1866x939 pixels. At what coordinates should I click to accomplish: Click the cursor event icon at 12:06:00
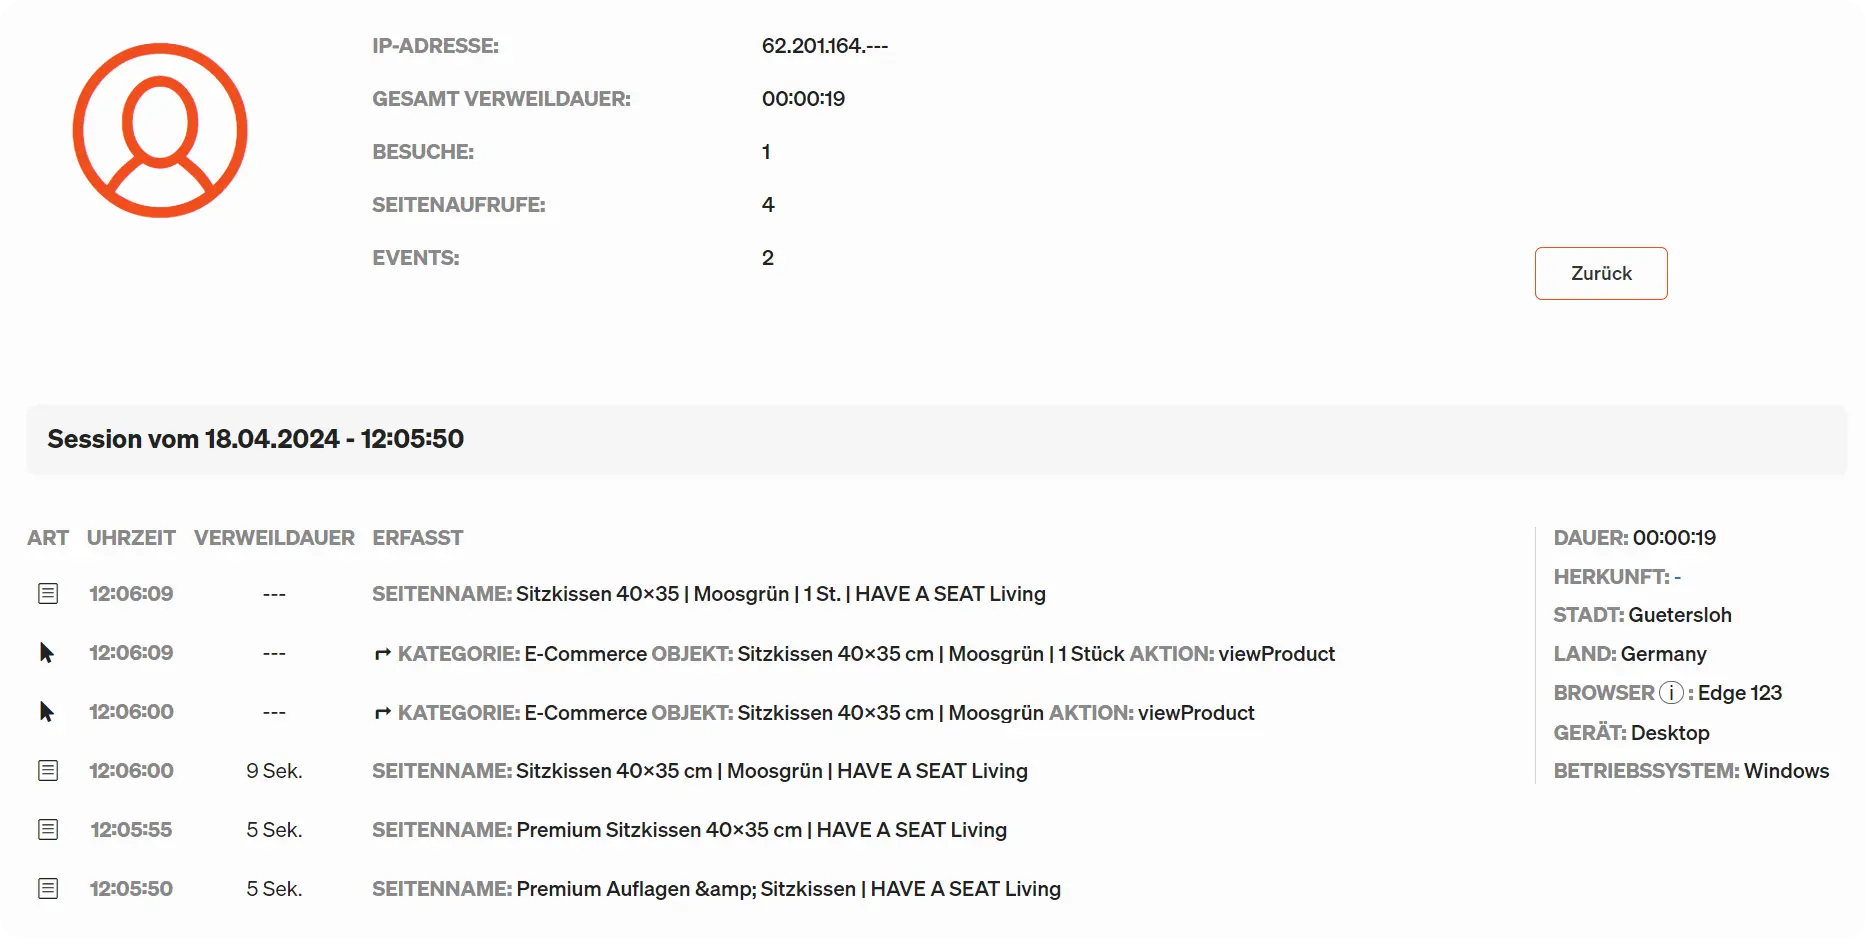point(47,712)
